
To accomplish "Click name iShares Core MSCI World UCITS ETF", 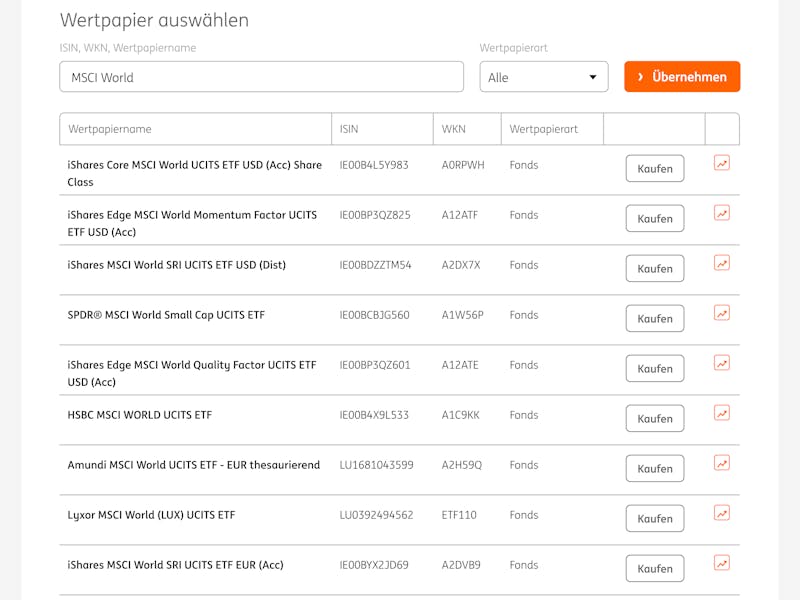I will pyautogui.click(x=194, y=173).
